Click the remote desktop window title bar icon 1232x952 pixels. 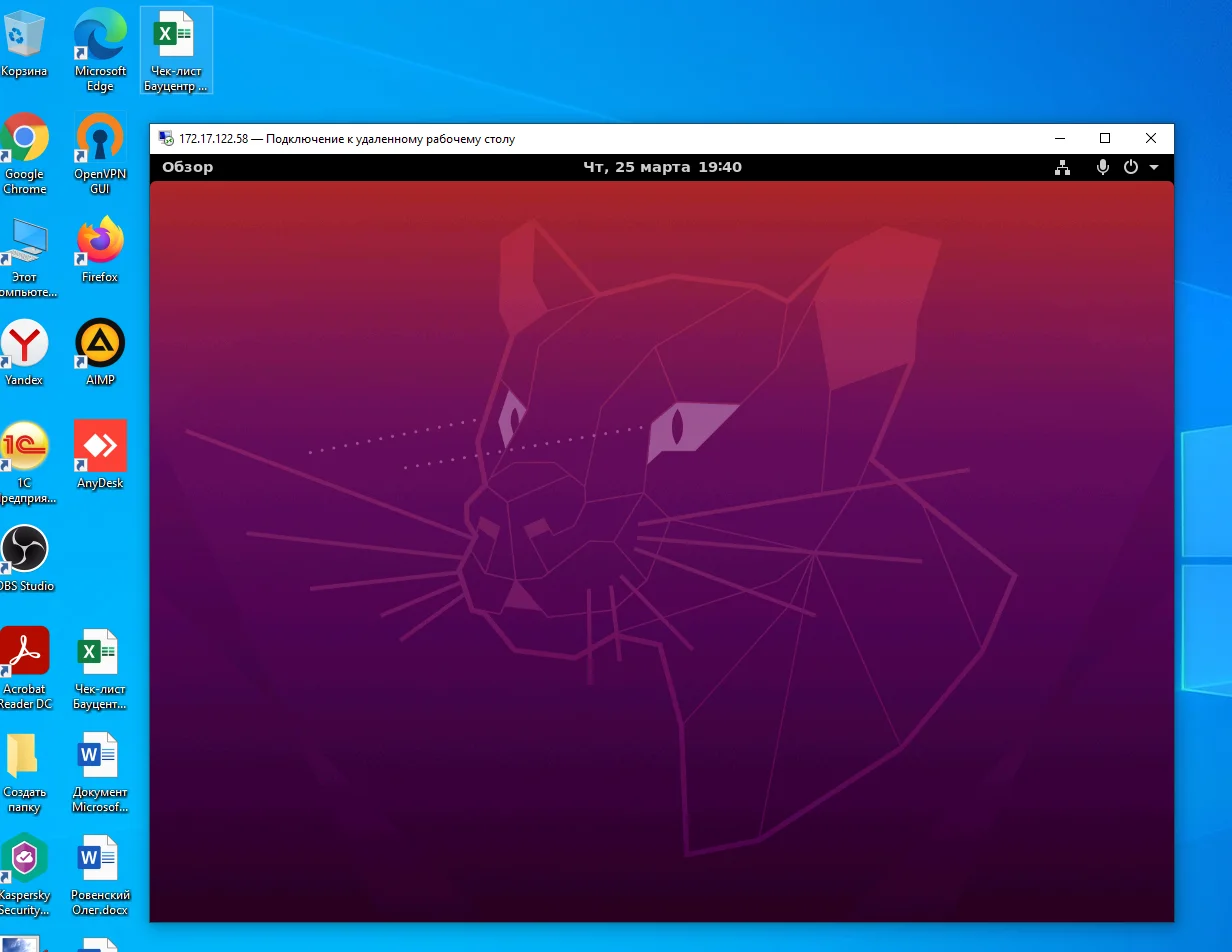pyautogui.click(x=164, y=139)
